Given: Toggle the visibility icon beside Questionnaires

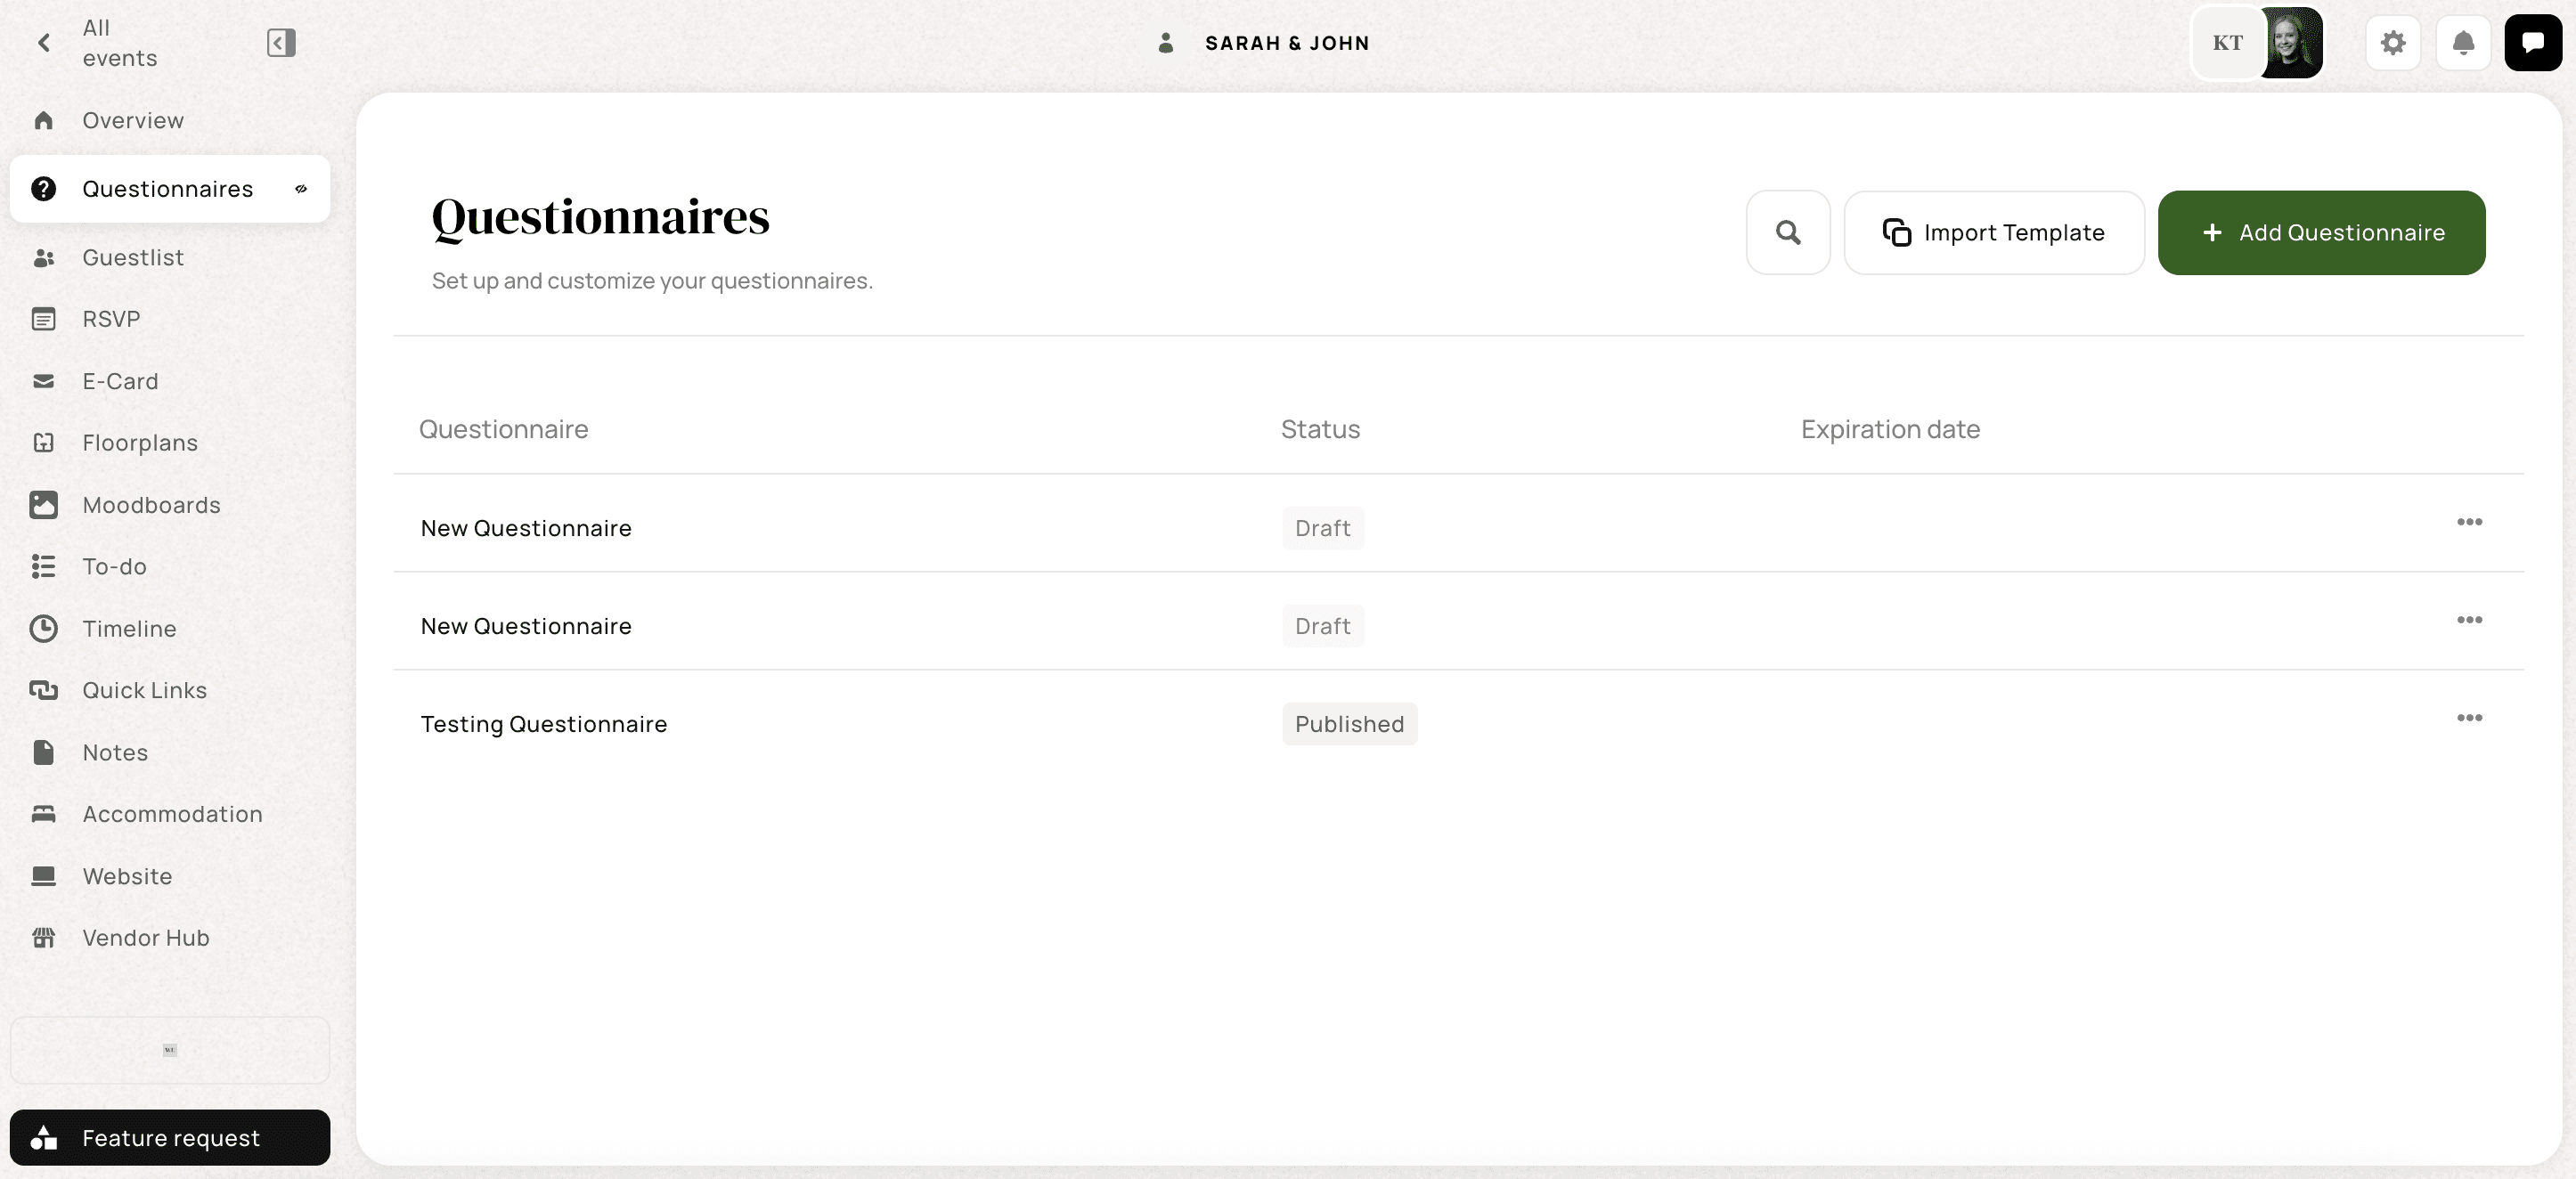Looking at the screenshot, I should (301, 189).
